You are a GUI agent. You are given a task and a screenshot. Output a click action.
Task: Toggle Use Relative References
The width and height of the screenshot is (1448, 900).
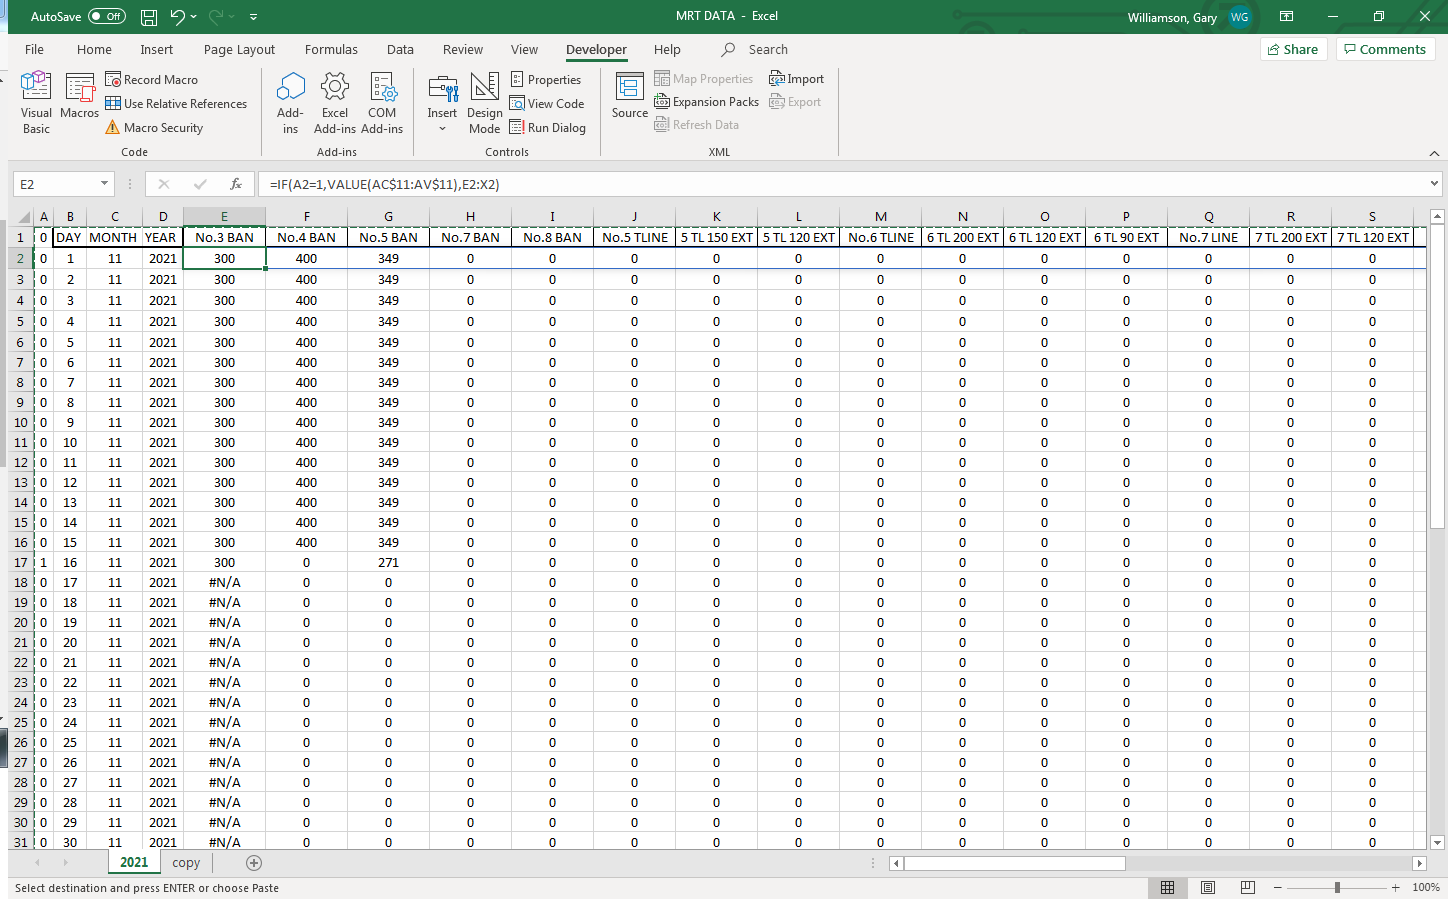[x=176, y=104]
